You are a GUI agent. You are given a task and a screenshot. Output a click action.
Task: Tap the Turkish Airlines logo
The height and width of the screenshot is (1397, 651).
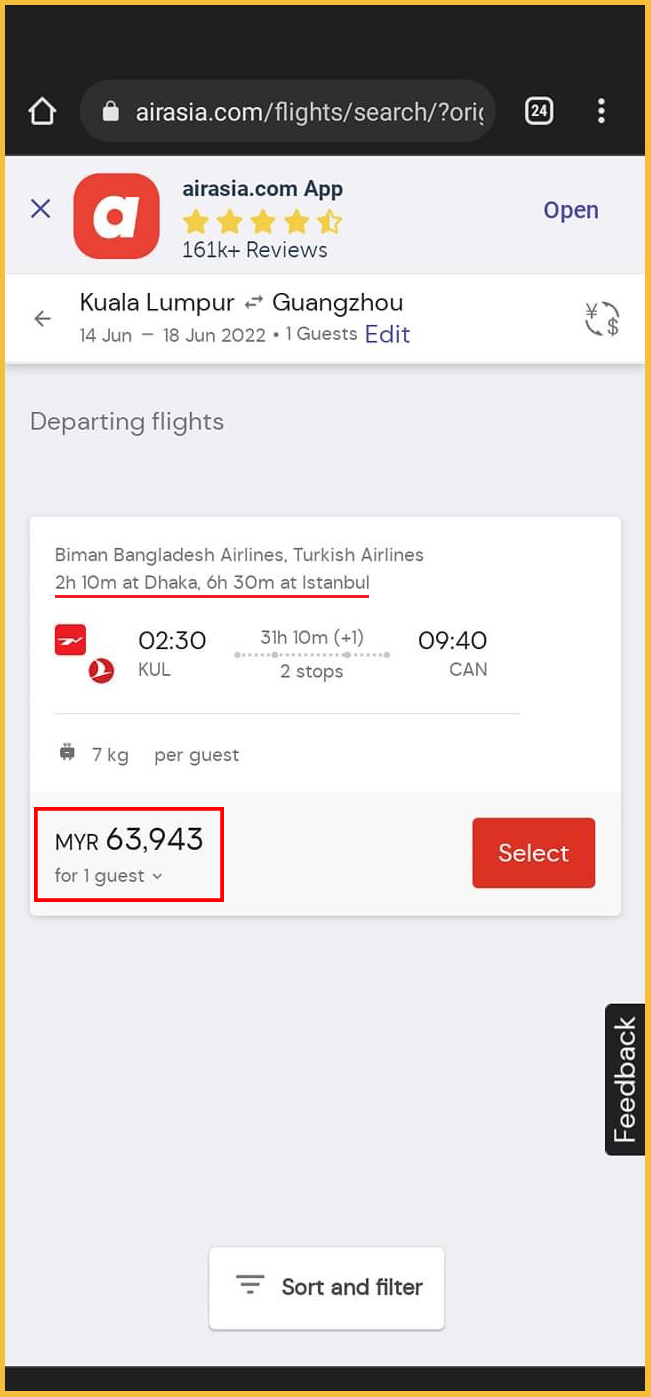click(x=101, y=670)
